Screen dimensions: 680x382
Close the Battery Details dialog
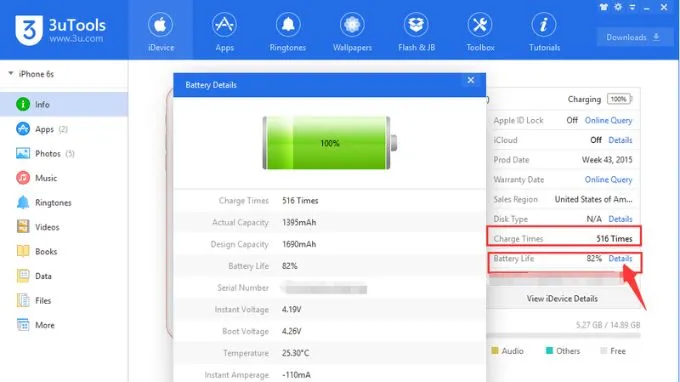click(x=471, y=80)
